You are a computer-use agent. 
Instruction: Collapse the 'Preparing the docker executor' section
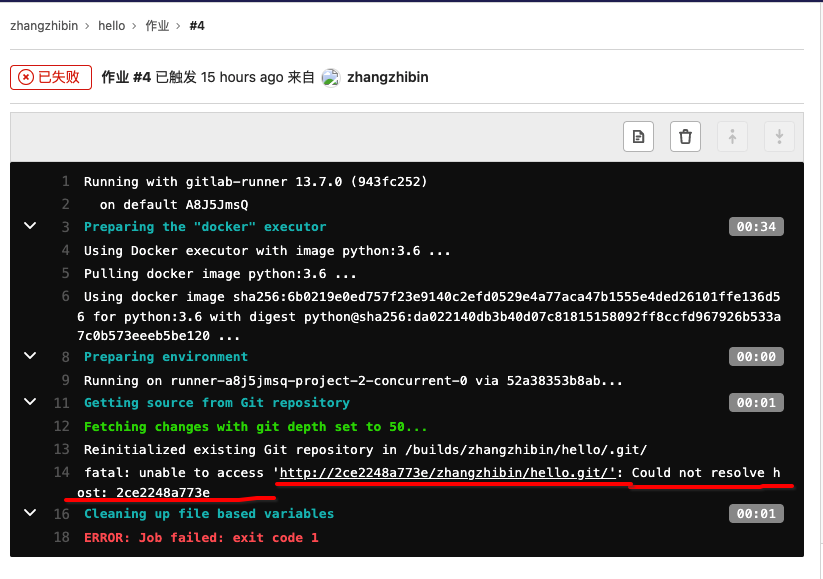click(x=29, y=226)
